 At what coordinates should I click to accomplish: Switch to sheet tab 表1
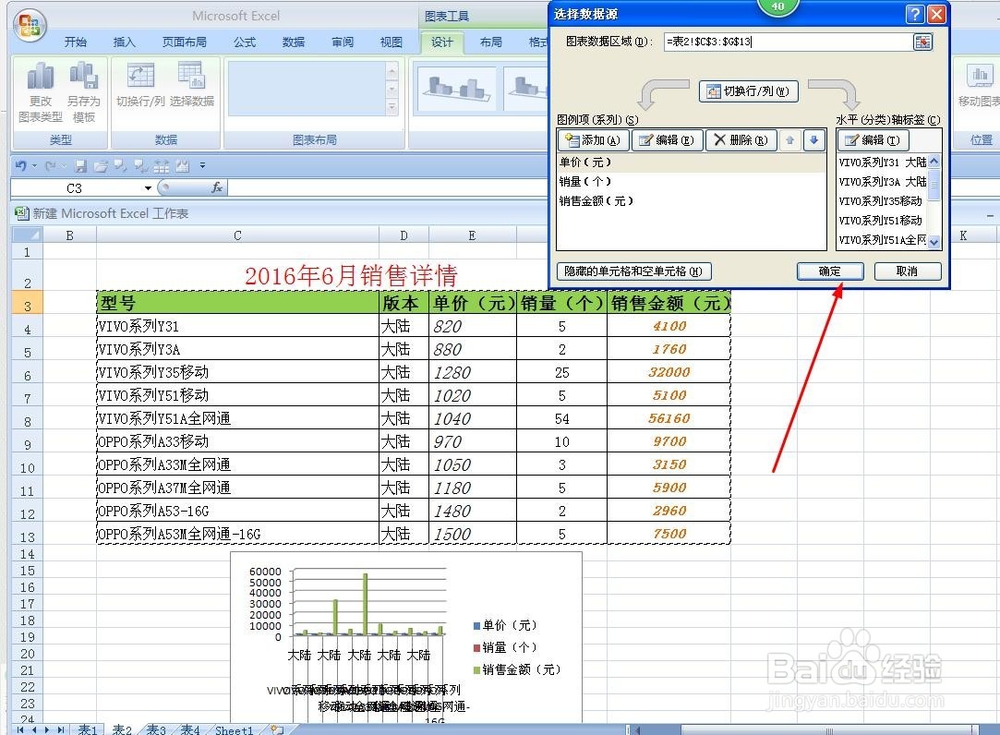(87, 729)
